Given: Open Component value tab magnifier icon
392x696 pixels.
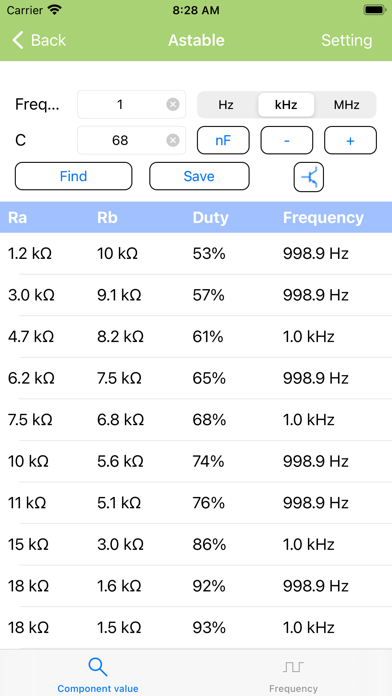Looking at the screenshot, I should coord(97,667).
